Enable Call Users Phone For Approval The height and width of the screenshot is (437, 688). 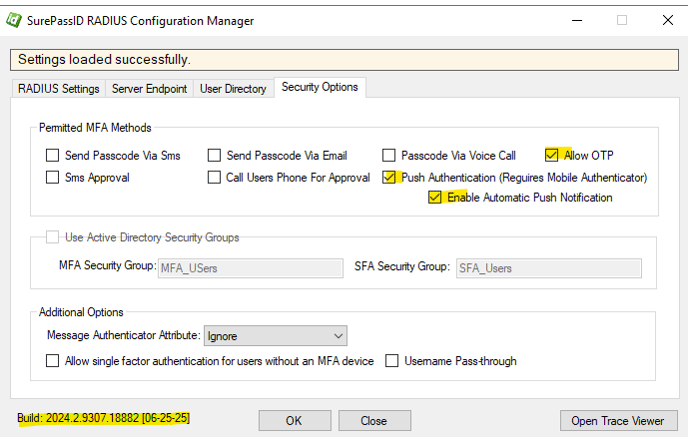click(214, 177)
